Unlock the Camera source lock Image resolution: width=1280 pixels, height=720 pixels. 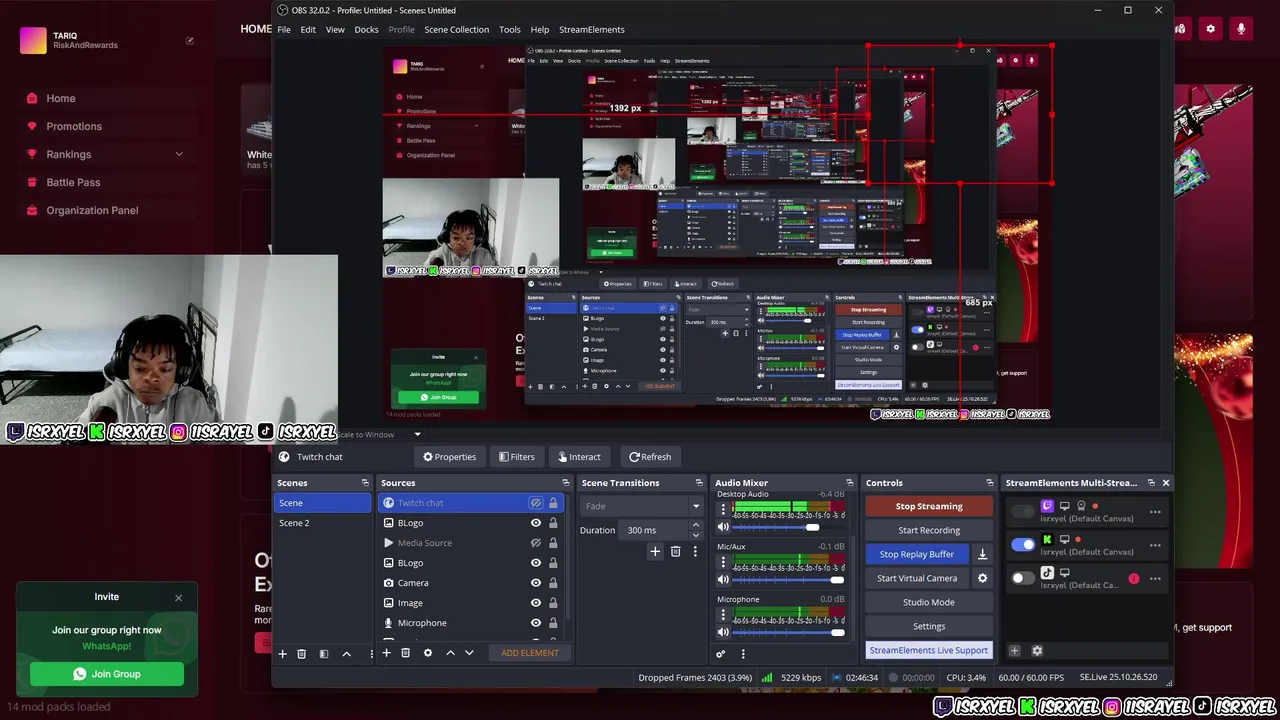pos(553,583)
